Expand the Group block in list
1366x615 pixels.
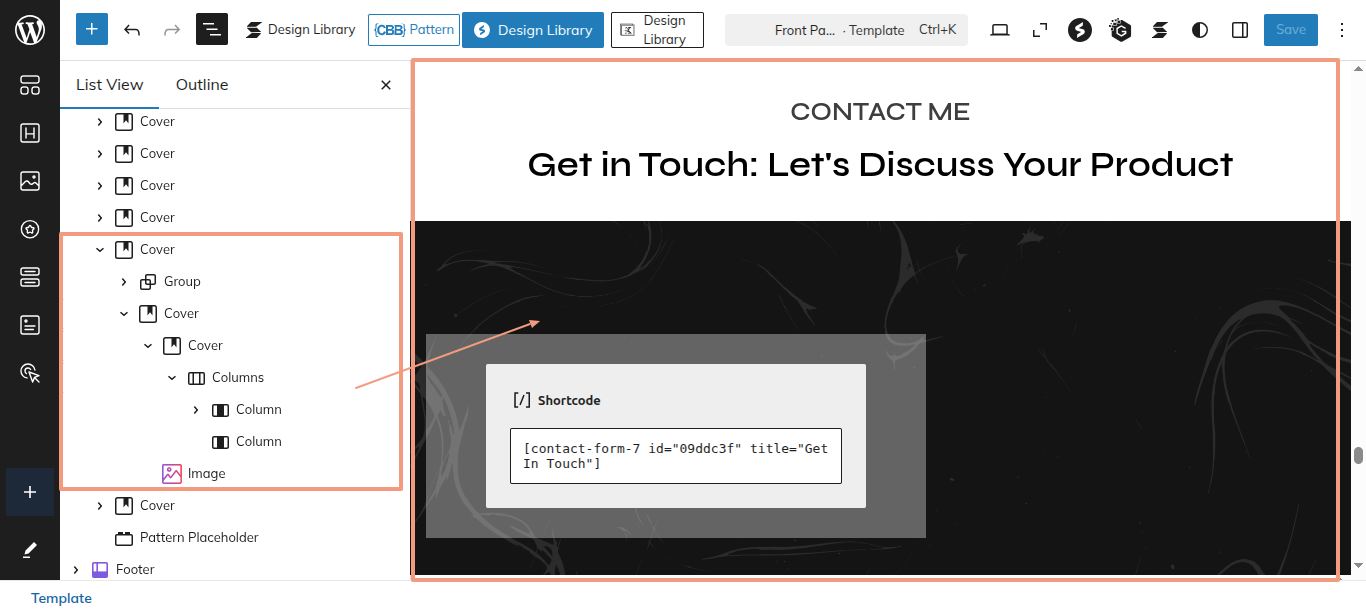(124, 282)
